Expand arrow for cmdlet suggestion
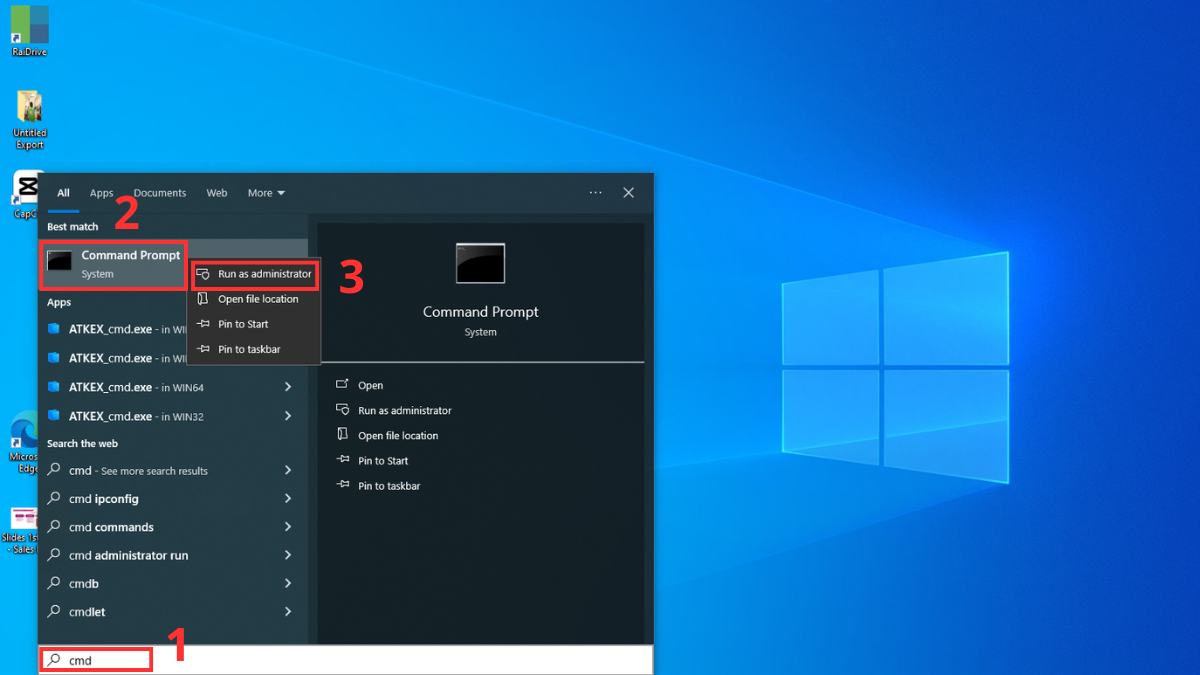Viewport: 1200px width, 675px height. tap(288, 612)
